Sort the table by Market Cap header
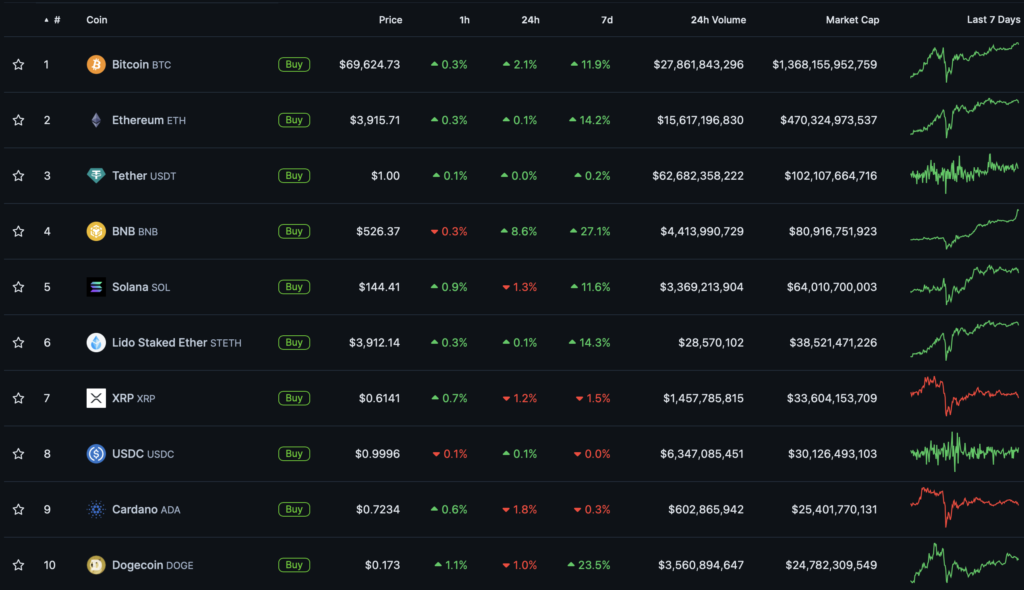 point(852,20)
